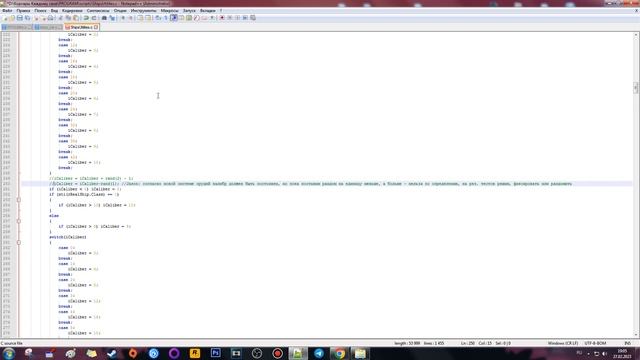Toggle the highlighted indent guide icon
The width and height of the screenshot is (640, 360).
pos(173,18)
